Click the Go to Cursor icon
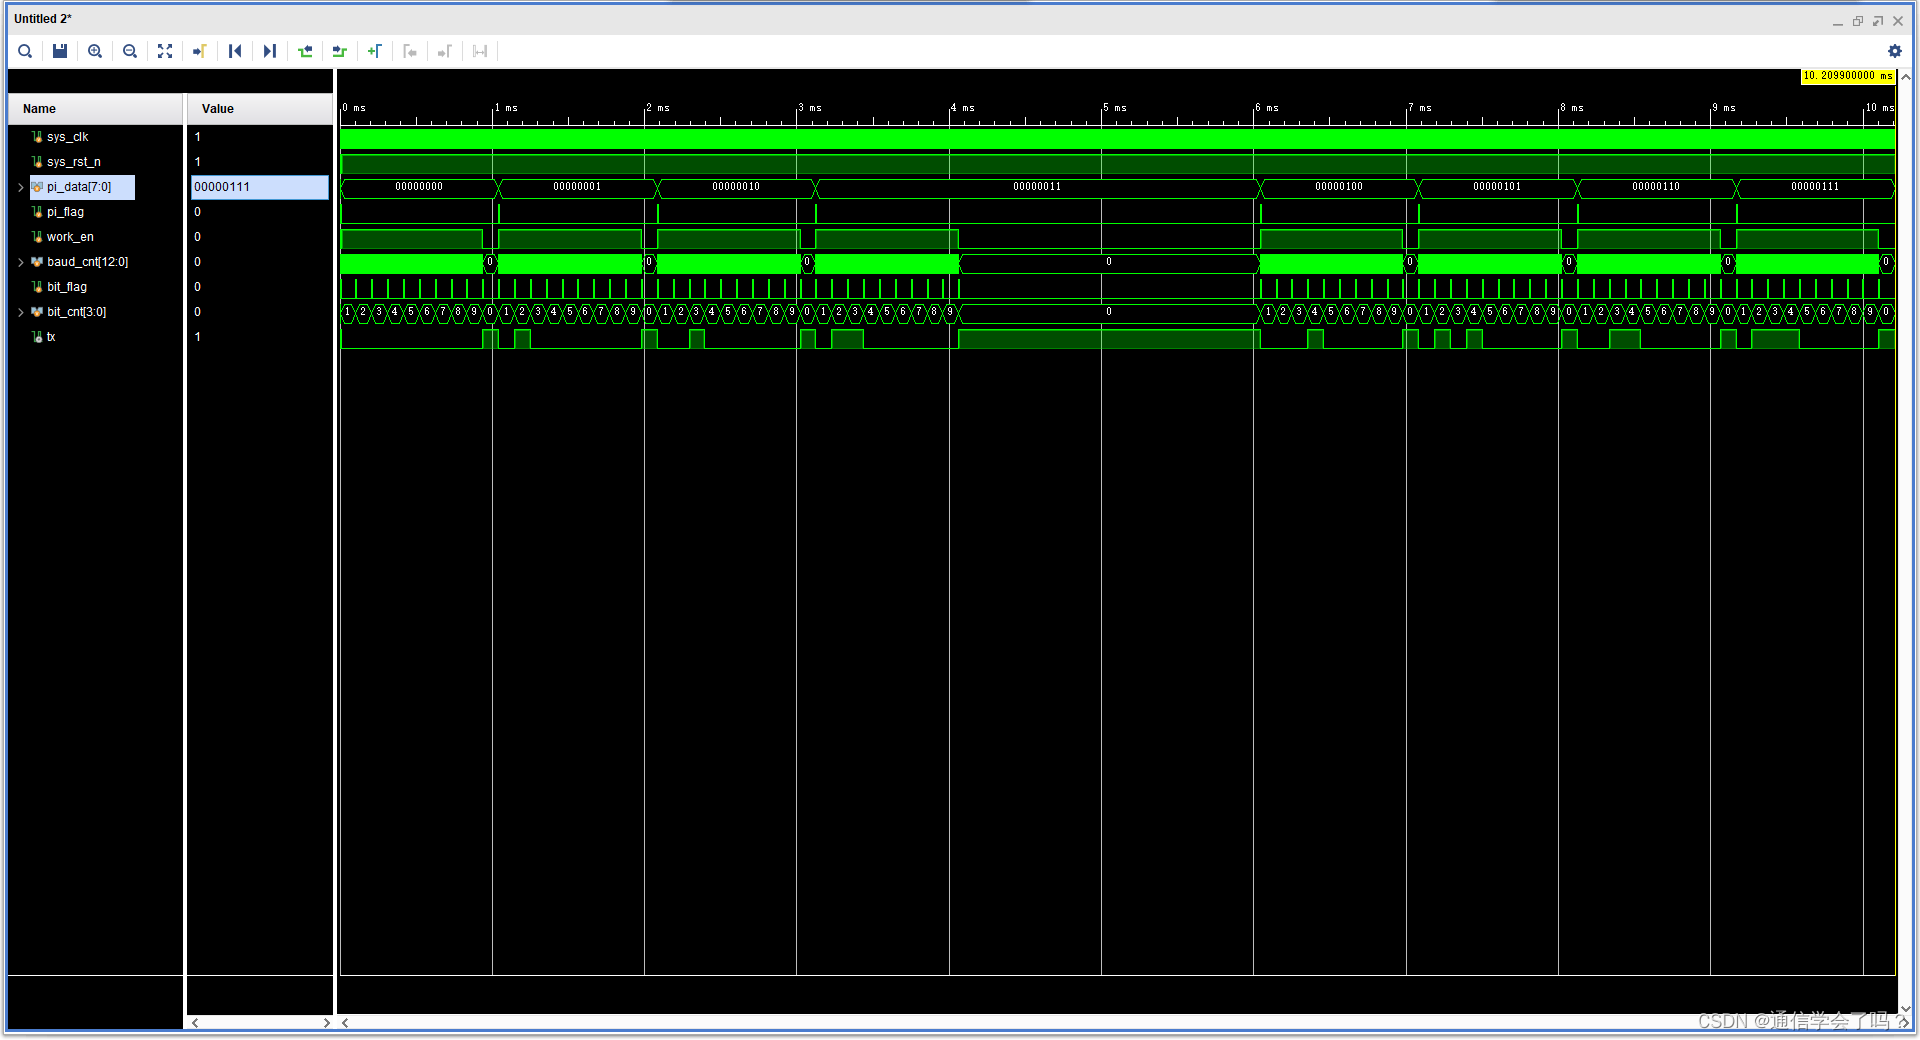 point(200,51)
